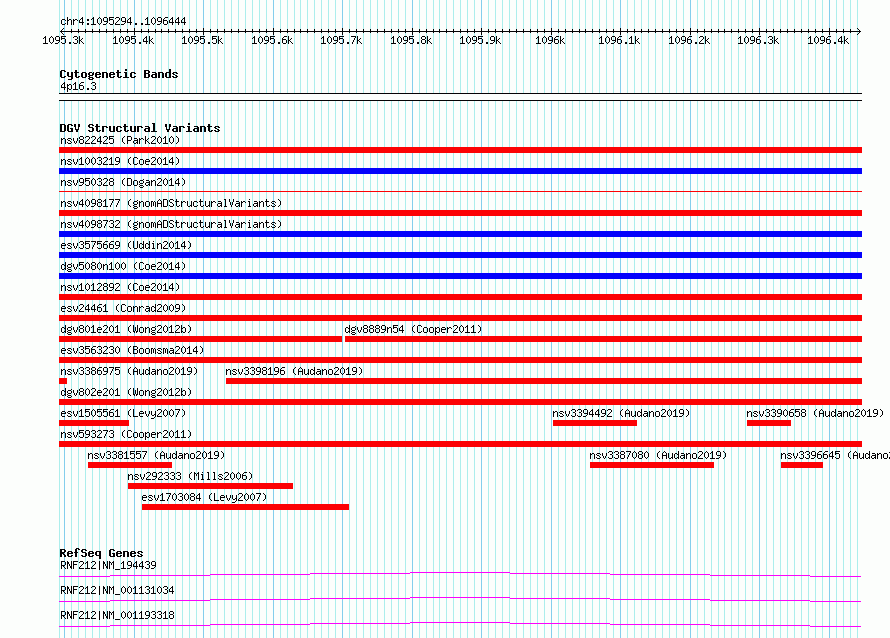Click the RefSeq Genes track title

tap(101, 553)
